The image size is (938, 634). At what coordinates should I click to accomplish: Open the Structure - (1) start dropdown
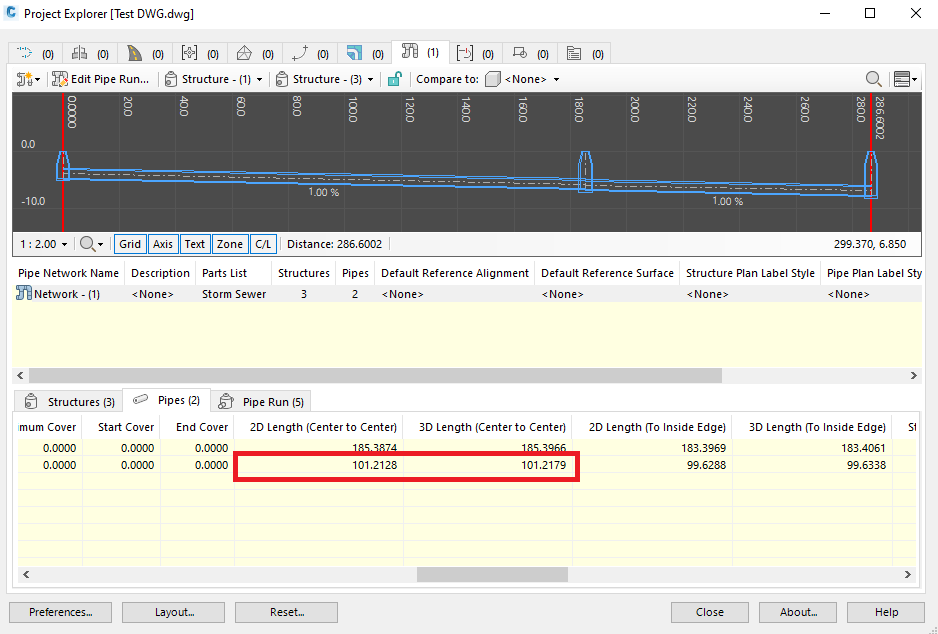coord(214,79)
